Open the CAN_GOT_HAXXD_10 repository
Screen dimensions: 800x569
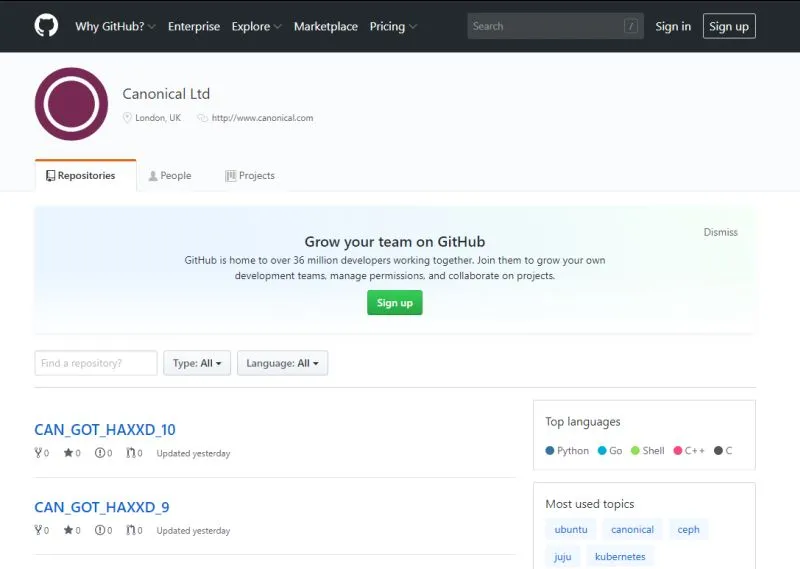105,430
